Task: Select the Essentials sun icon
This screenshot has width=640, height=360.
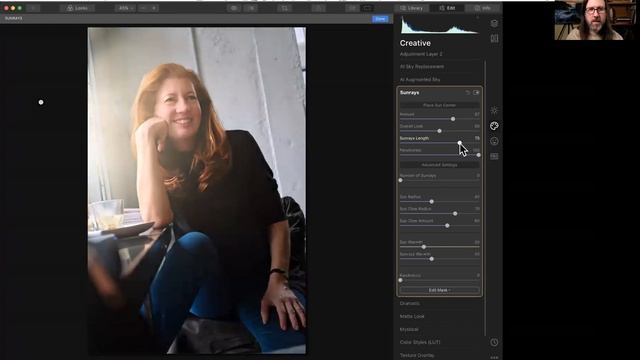Action: [x=494, y=110]
